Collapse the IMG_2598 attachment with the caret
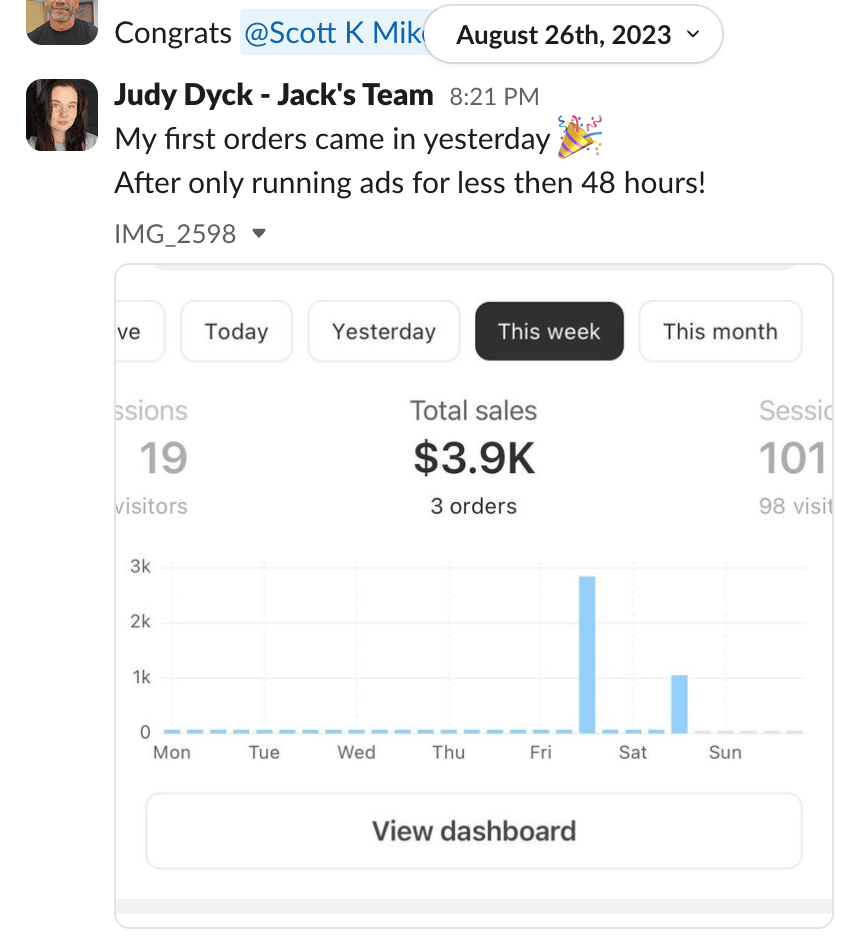This screenshot has height=936, width=860. (259, 234)
